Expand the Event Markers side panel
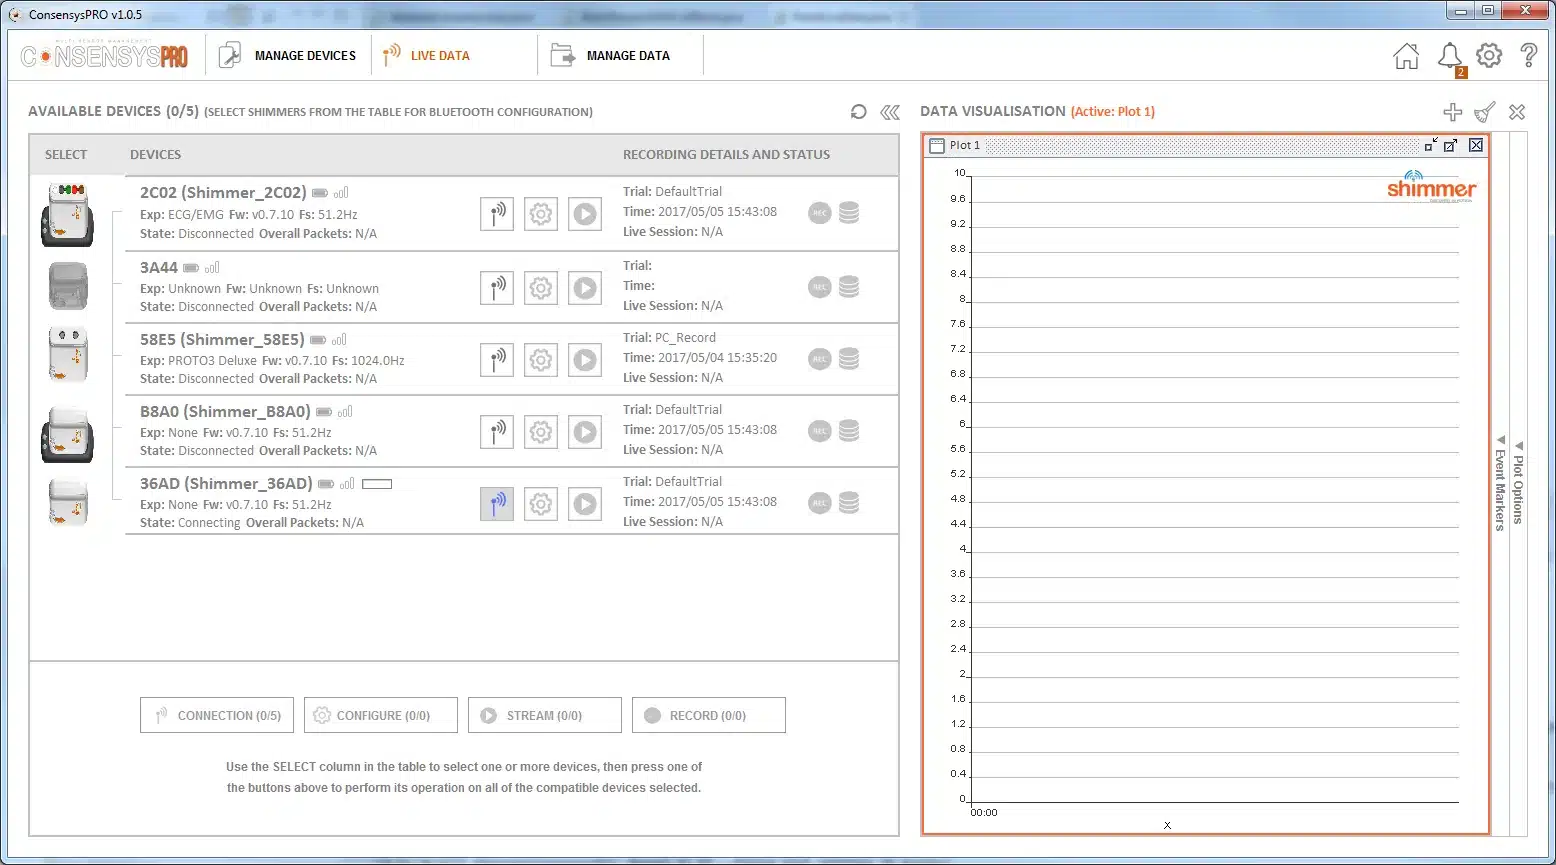This screenshot has width=1556, height=865. (1500, 483)
